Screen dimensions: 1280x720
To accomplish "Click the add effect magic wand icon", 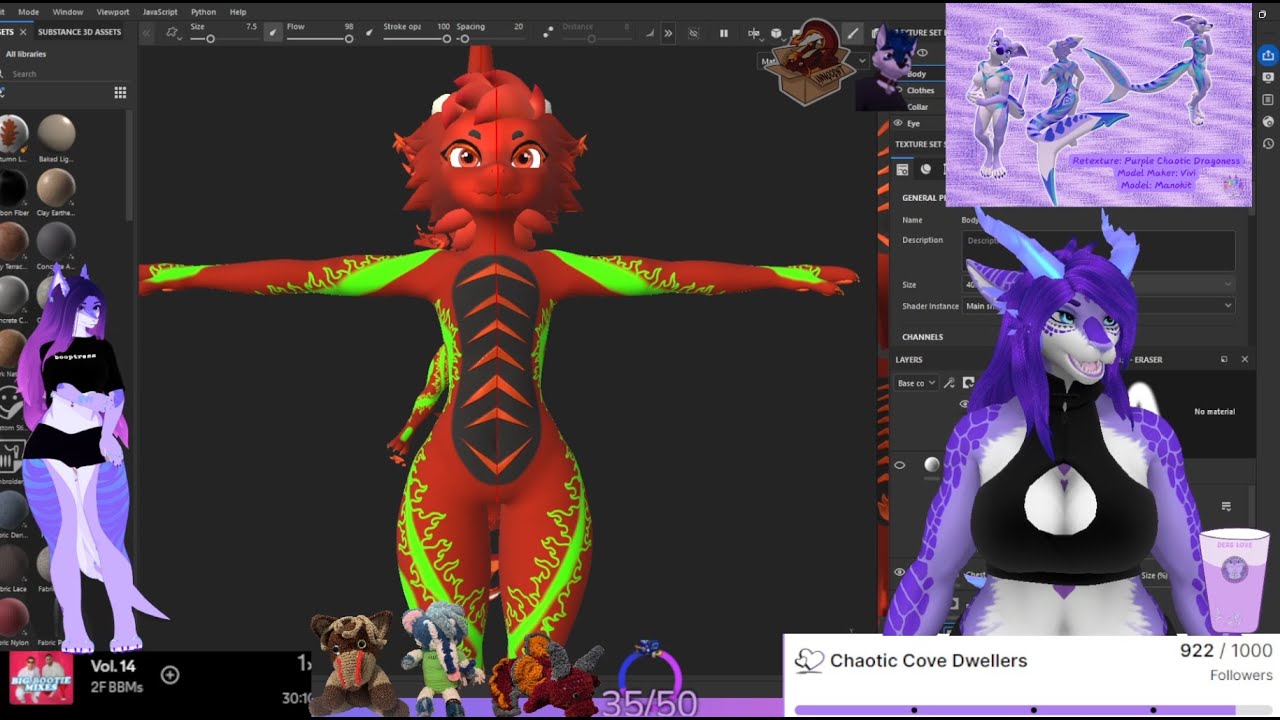I will 949,383.
